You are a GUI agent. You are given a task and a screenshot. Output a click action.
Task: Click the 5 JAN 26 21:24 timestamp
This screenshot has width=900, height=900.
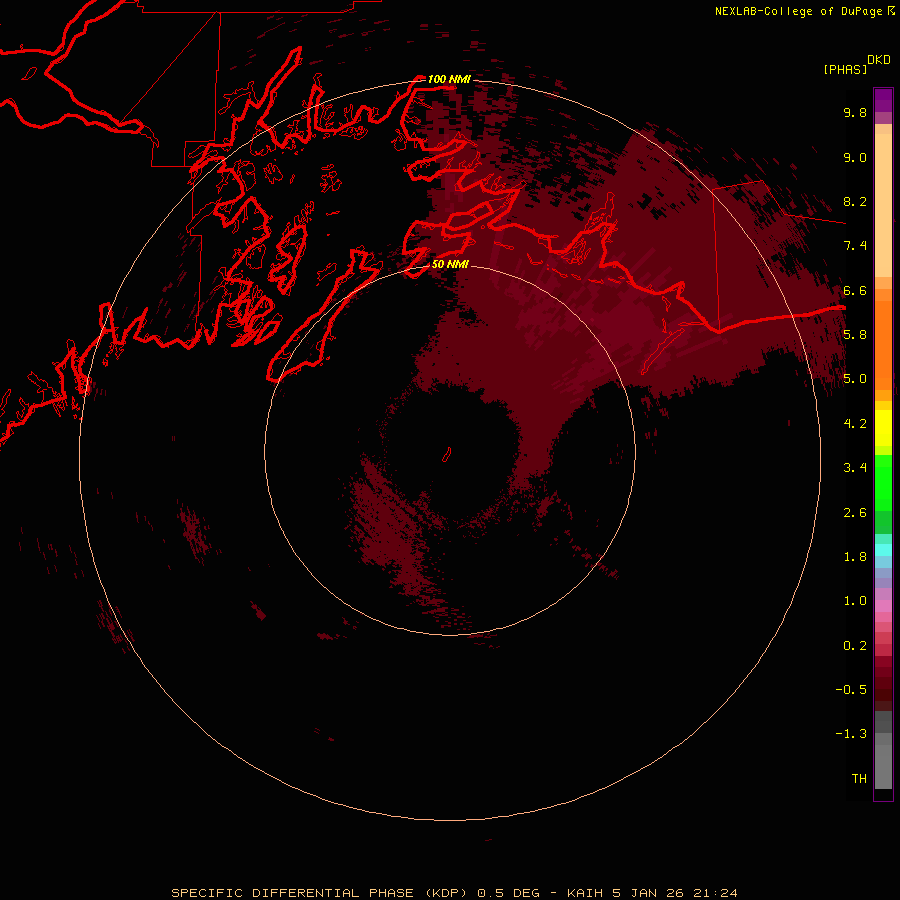(674, 893)
